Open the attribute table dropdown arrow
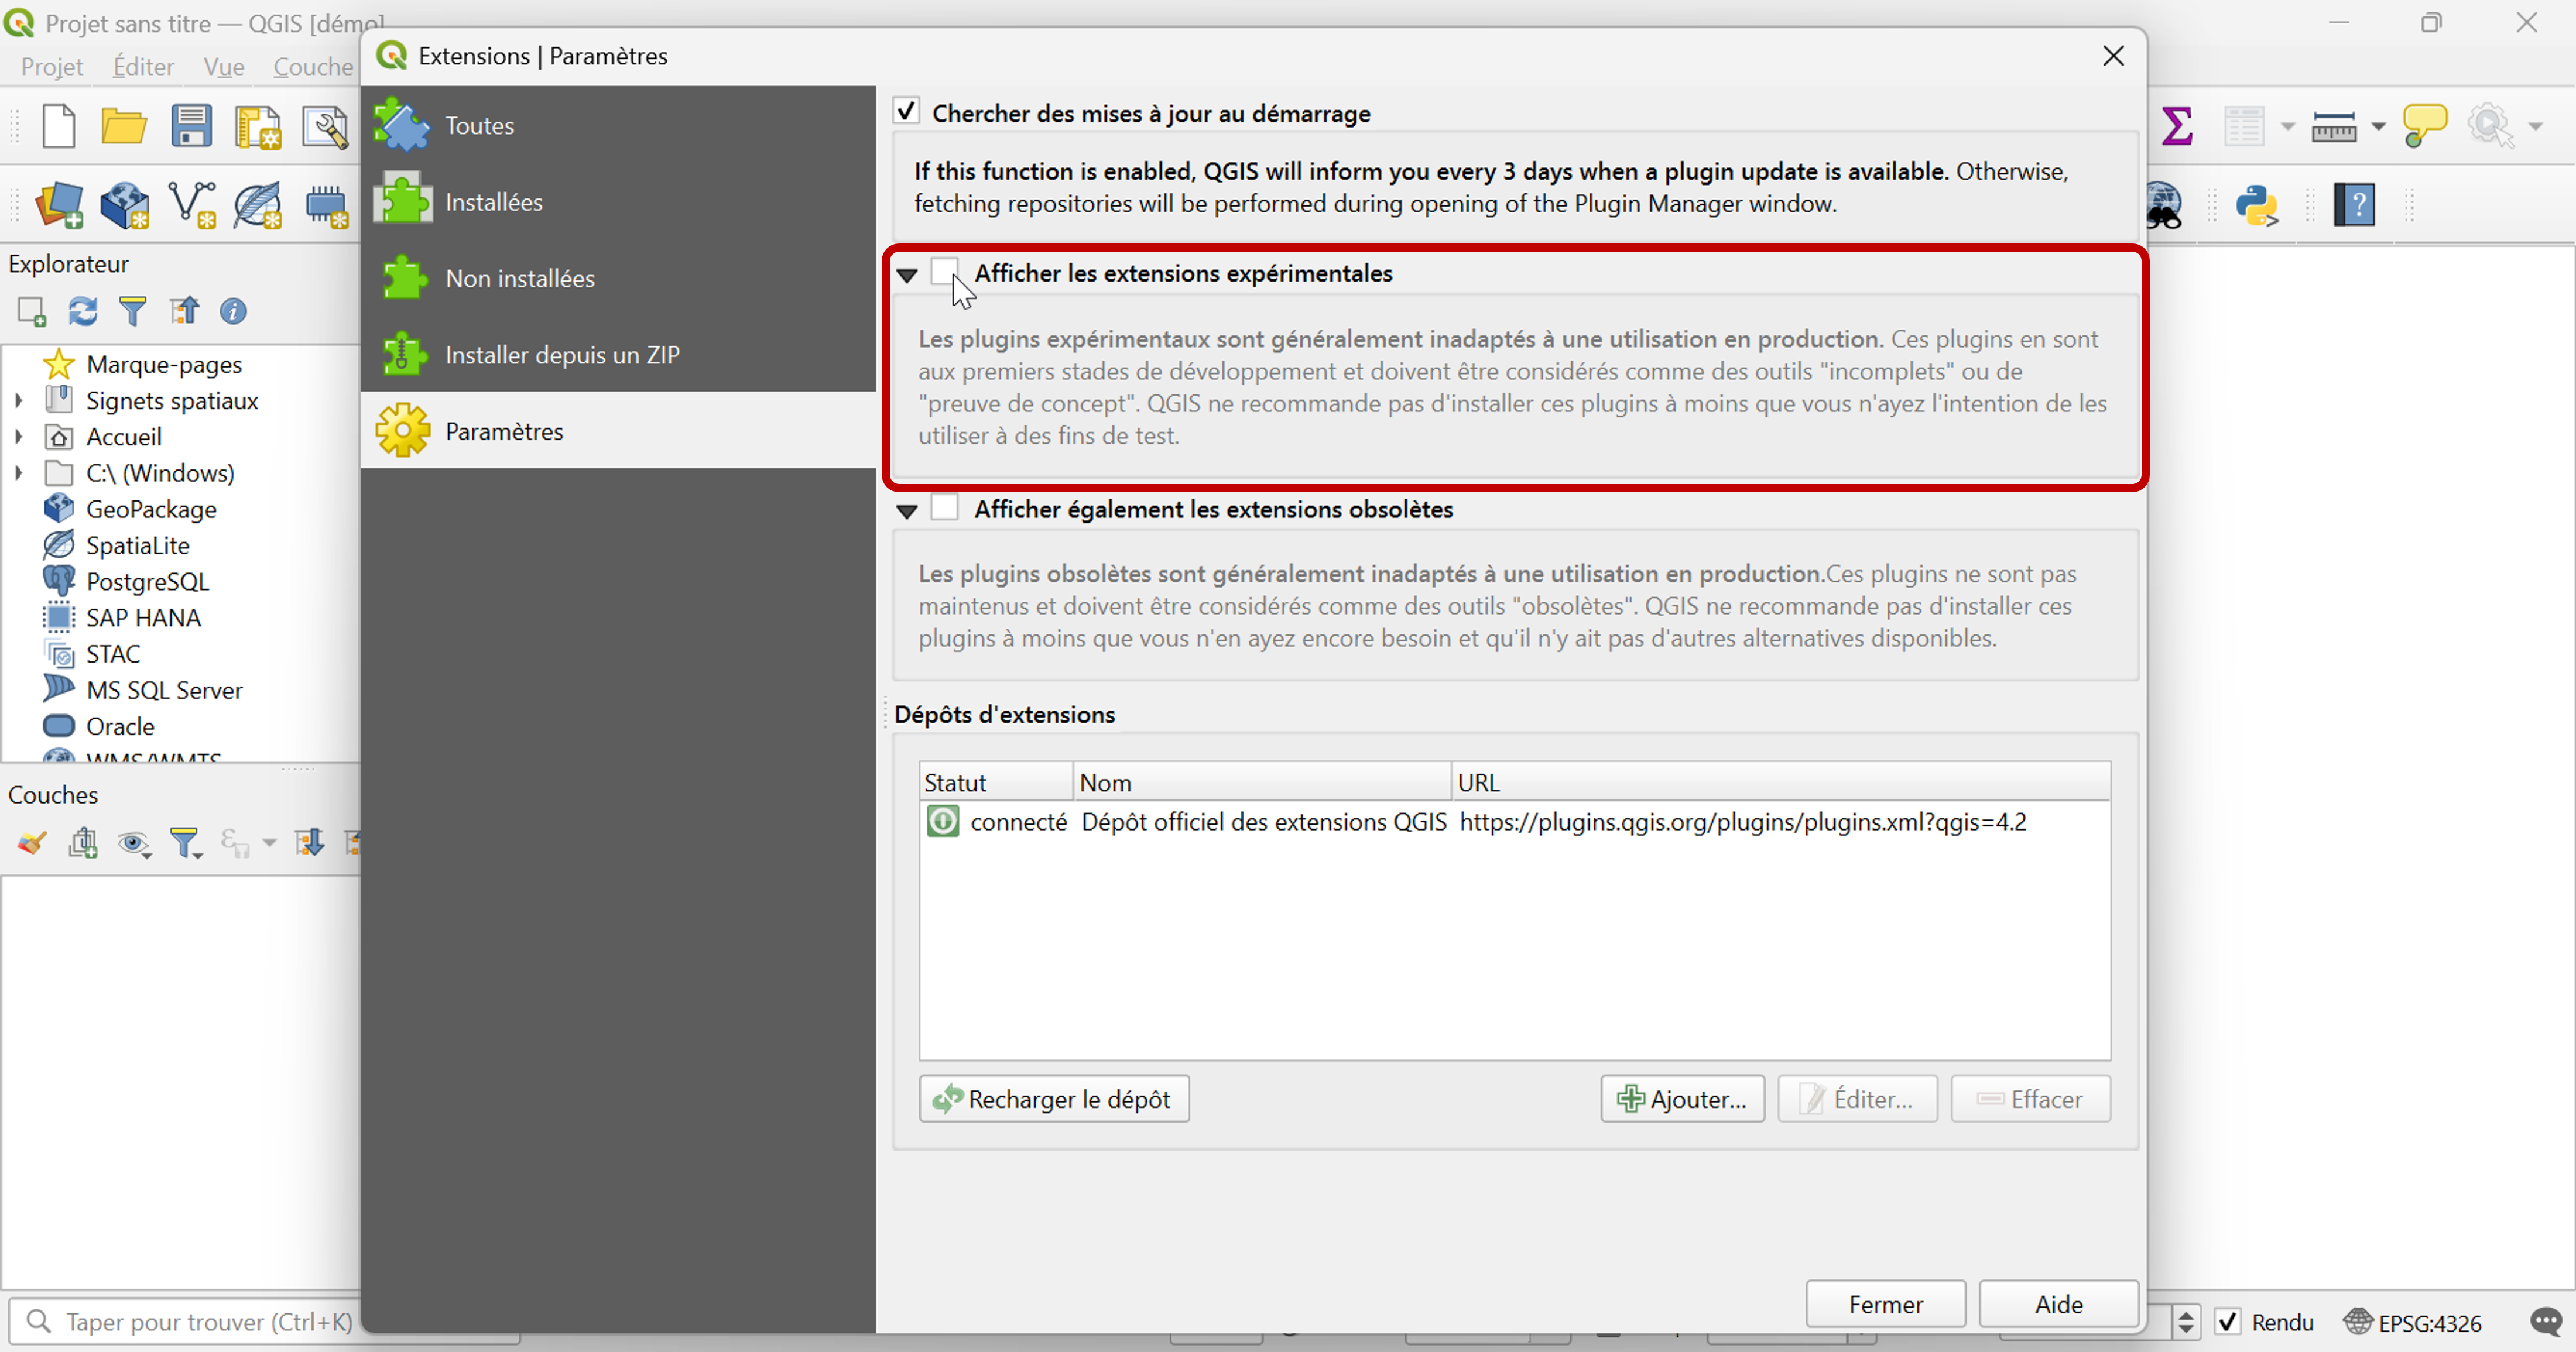This screenshot has width=2576, height=1352. pos(2287,127)
